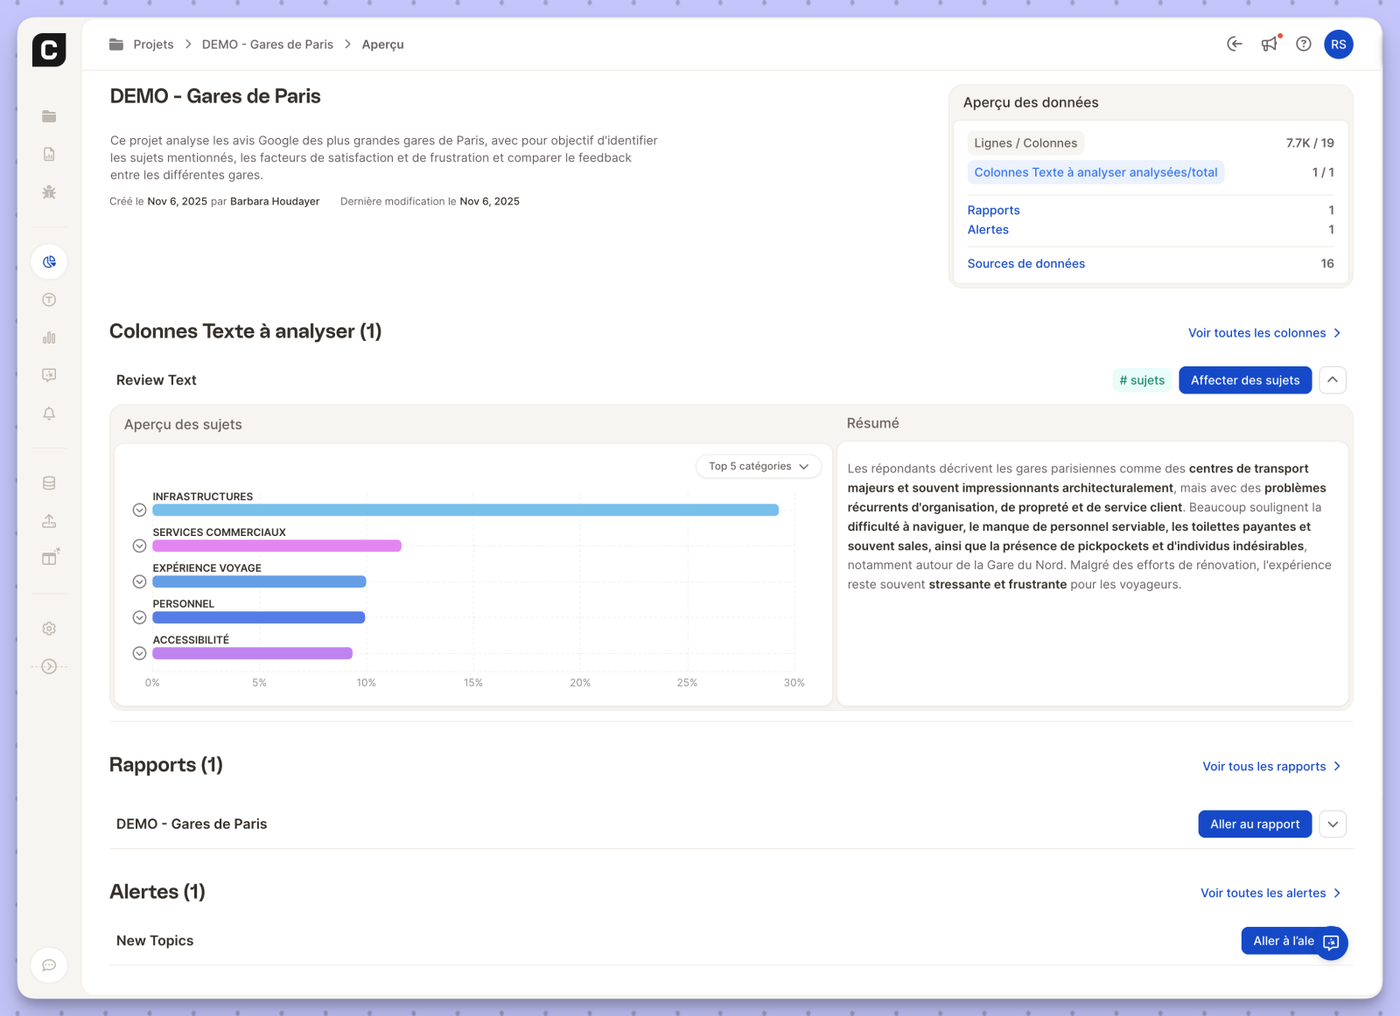Go to Projets in the breadcrumb
The height and width of the screenshot is (1016, 1400).
(x=153, y=44)
